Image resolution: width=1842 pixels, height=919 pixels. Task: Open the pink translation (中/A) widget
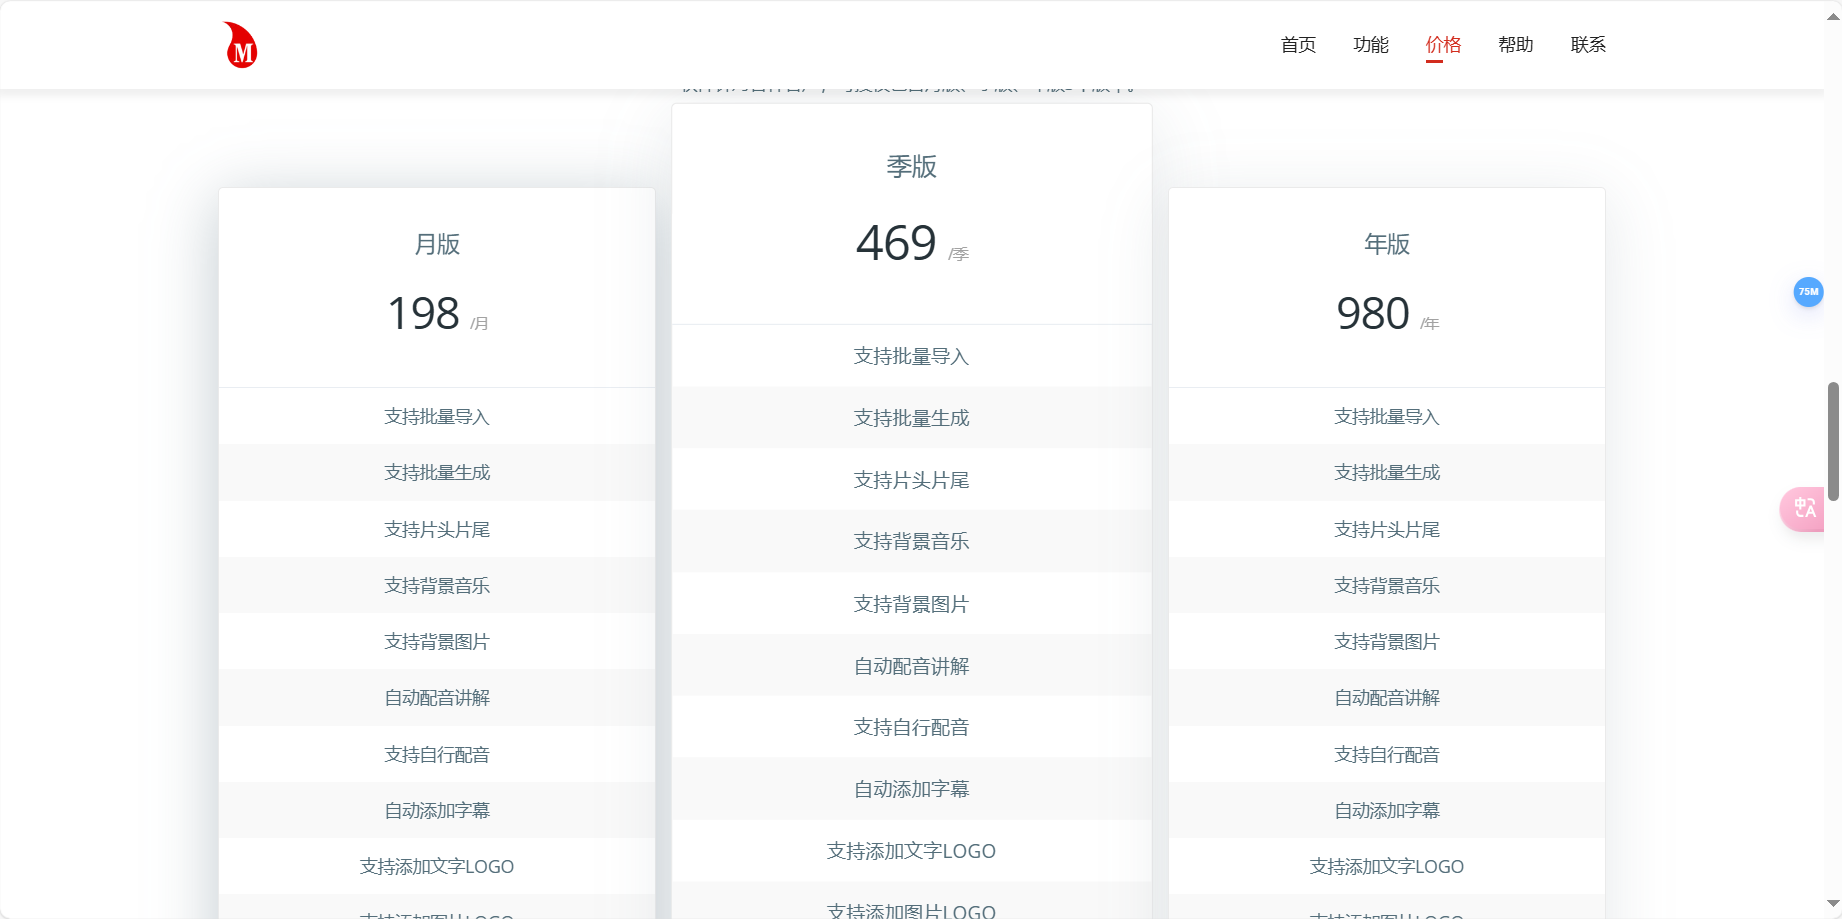tap(1804, 509)
